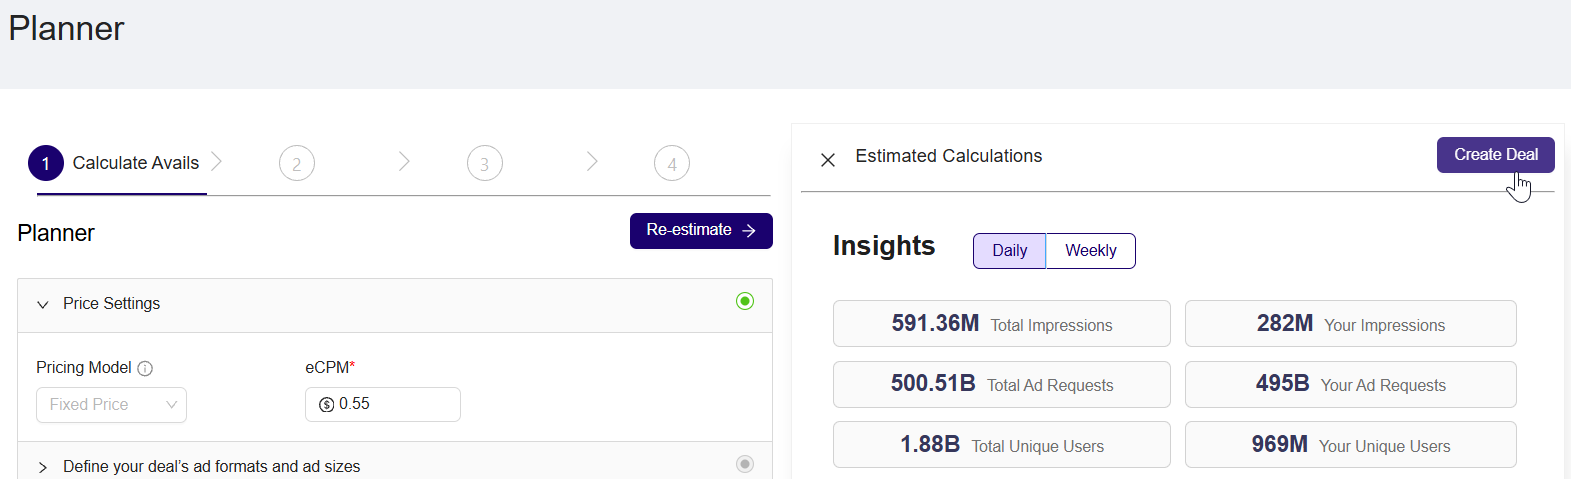
Task: Click the grey ad formats status indicator
Action: 745,464
